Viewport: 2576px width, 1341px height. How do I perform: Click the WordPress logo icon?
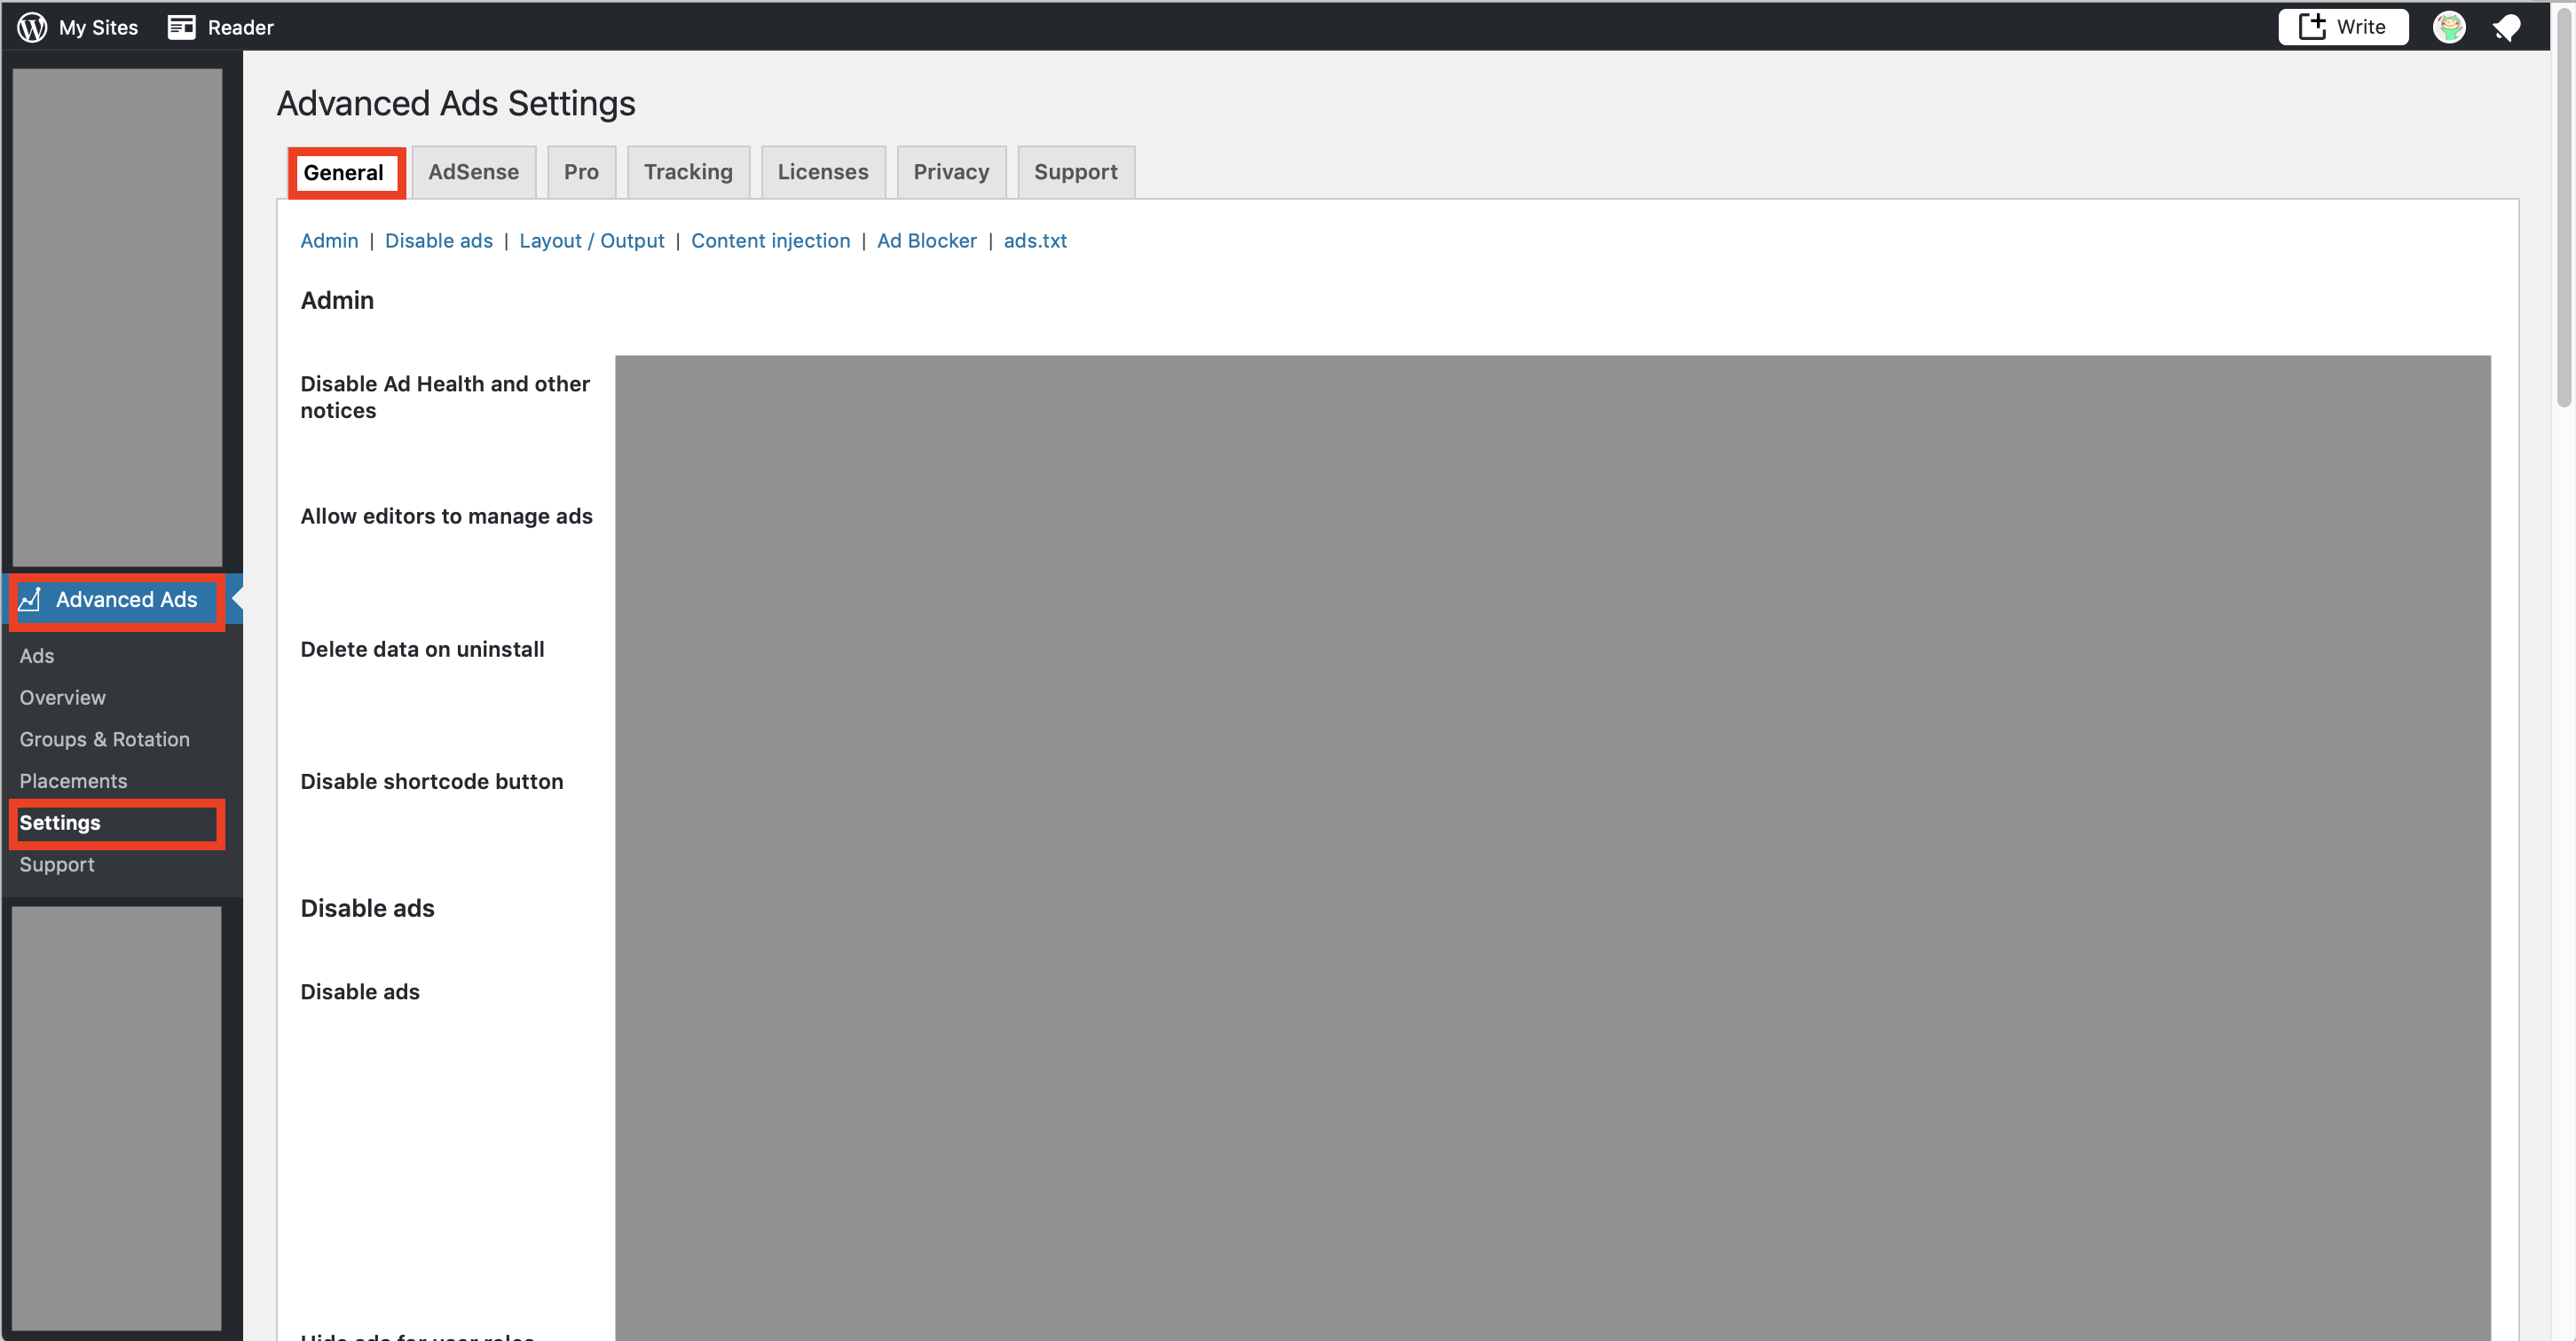coord(32,27)
